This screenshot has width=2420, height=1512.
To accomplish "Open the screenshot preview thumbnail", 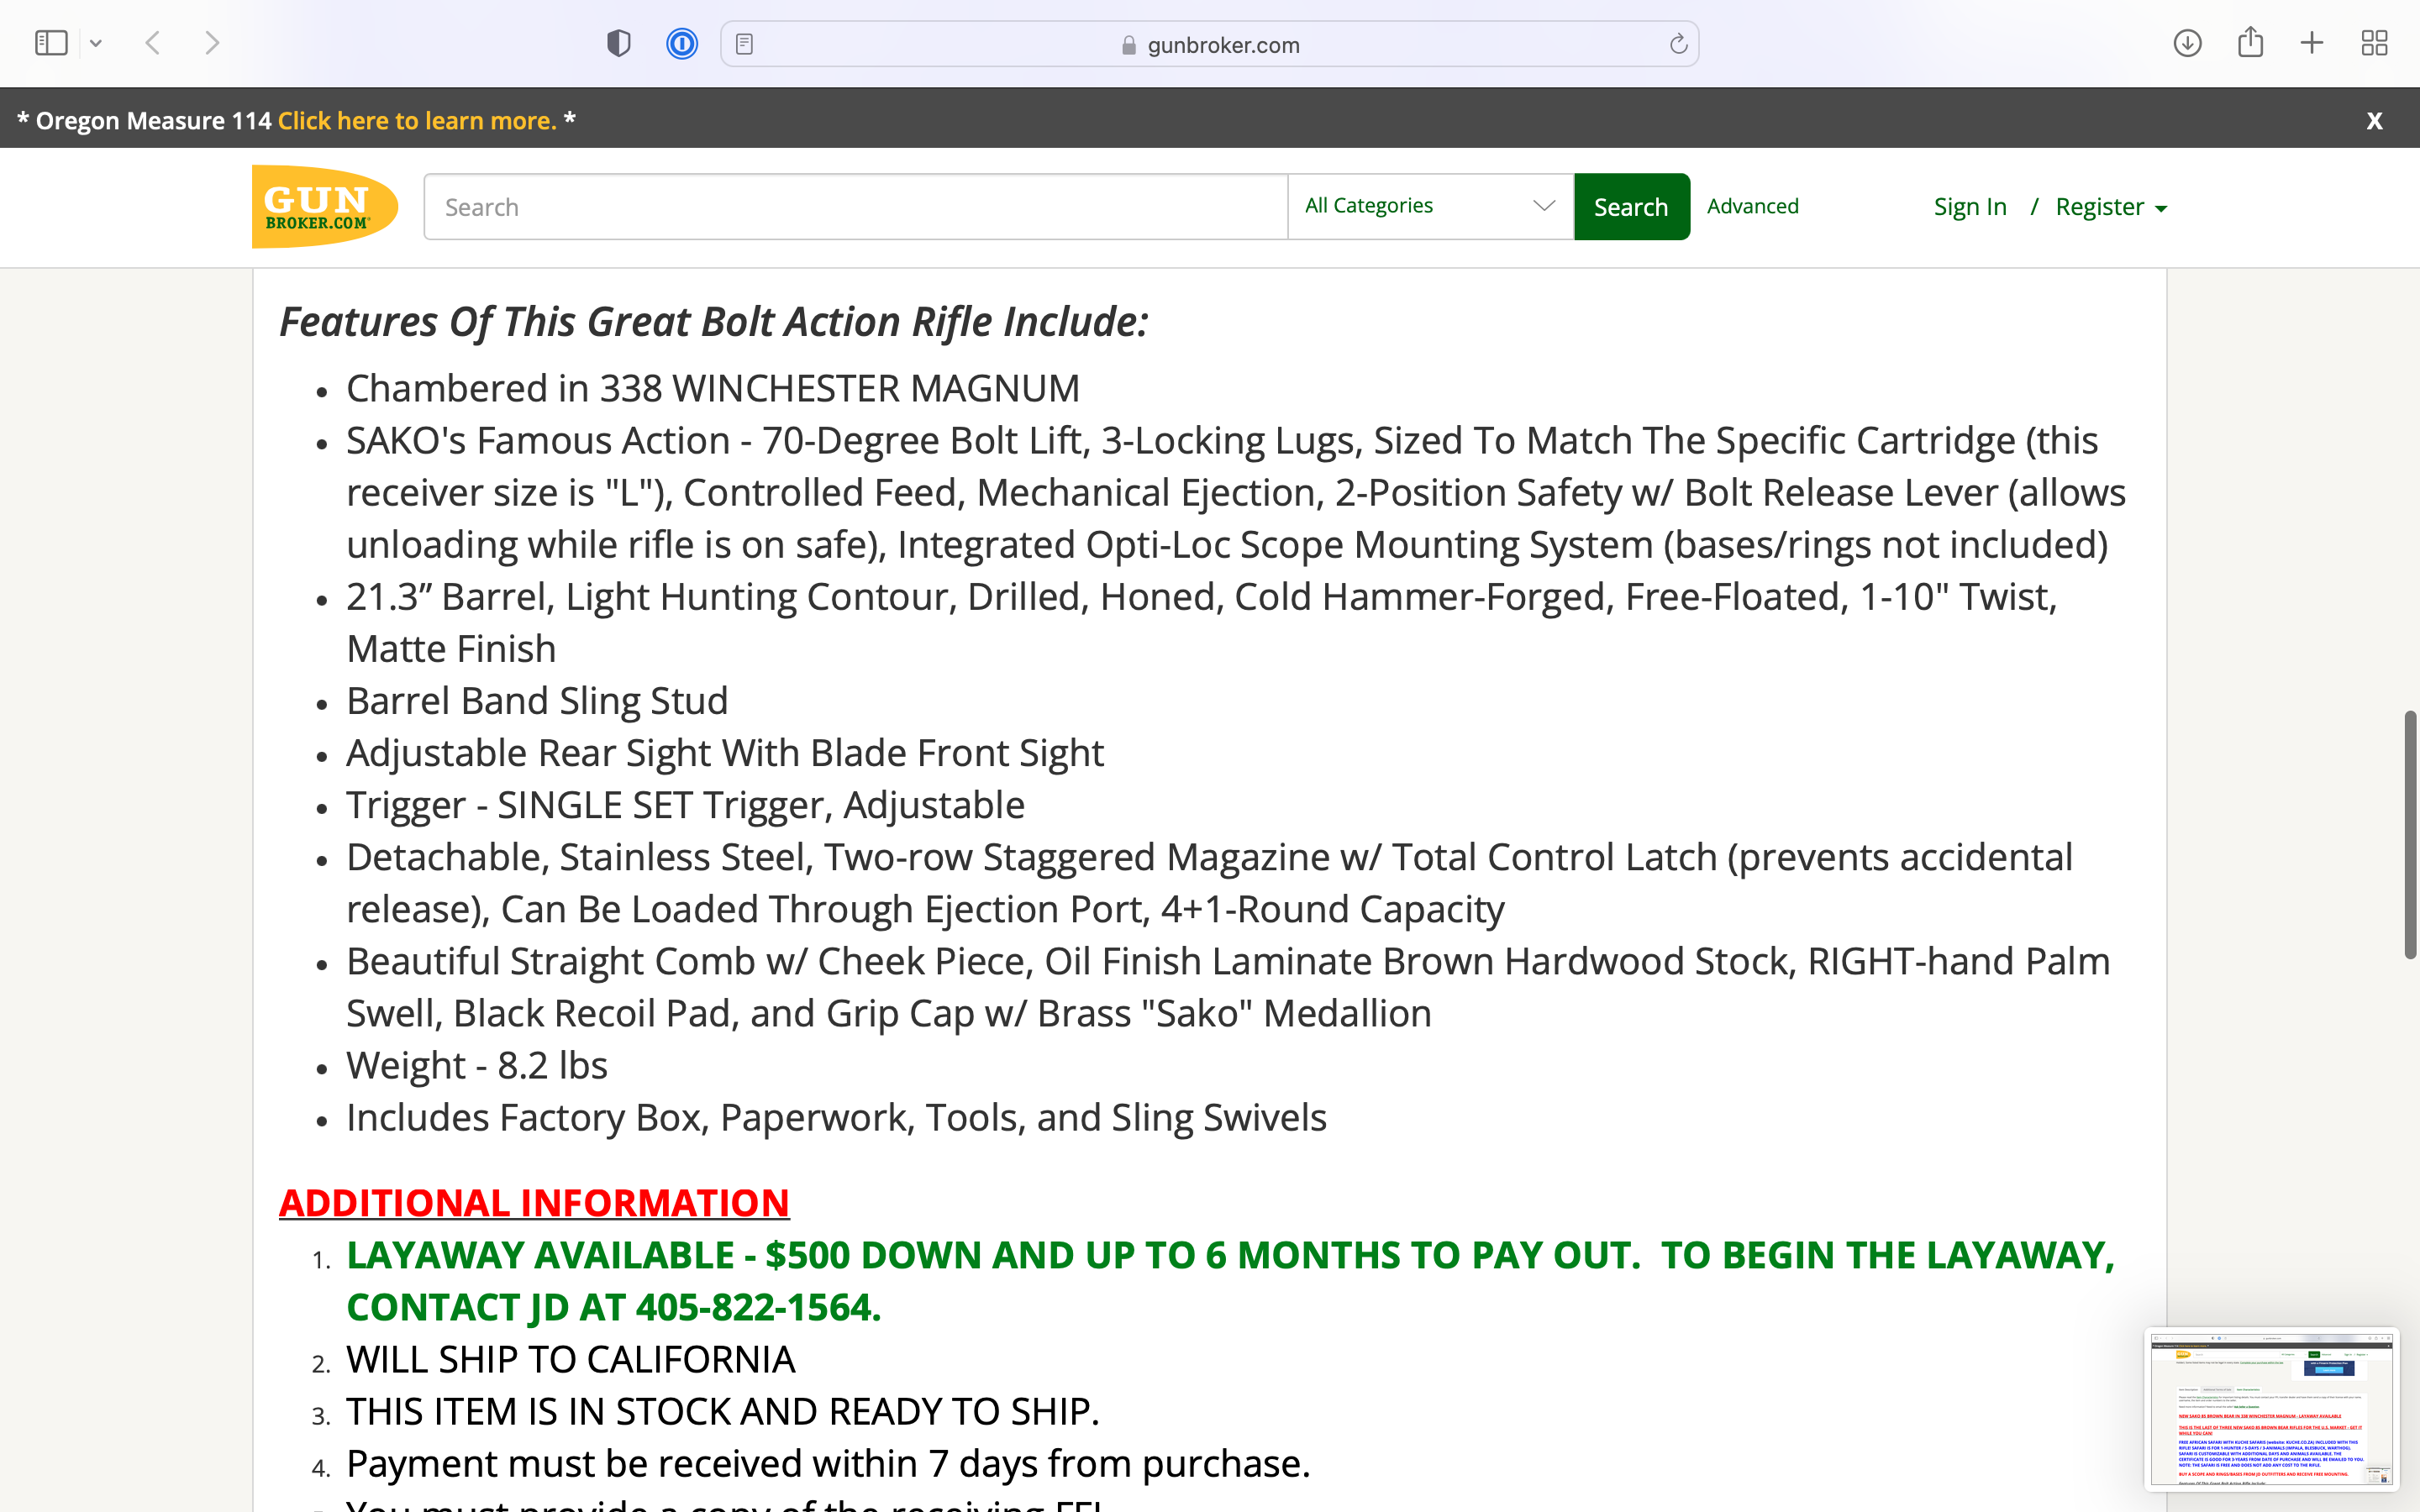I will (x=2272, y=1409).
